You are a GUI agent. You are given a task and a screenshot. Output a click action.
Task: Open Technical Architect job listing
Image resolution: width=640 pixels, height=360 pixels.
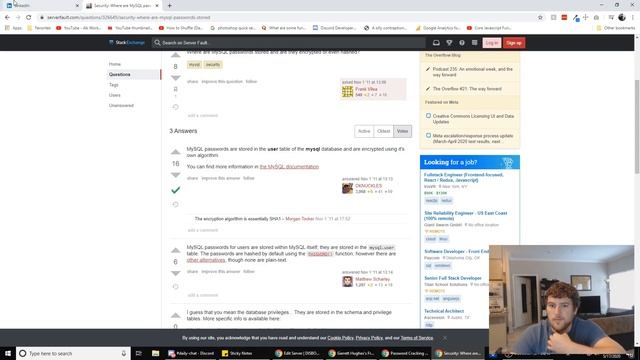pyautogui.click(x=444, y=311)
